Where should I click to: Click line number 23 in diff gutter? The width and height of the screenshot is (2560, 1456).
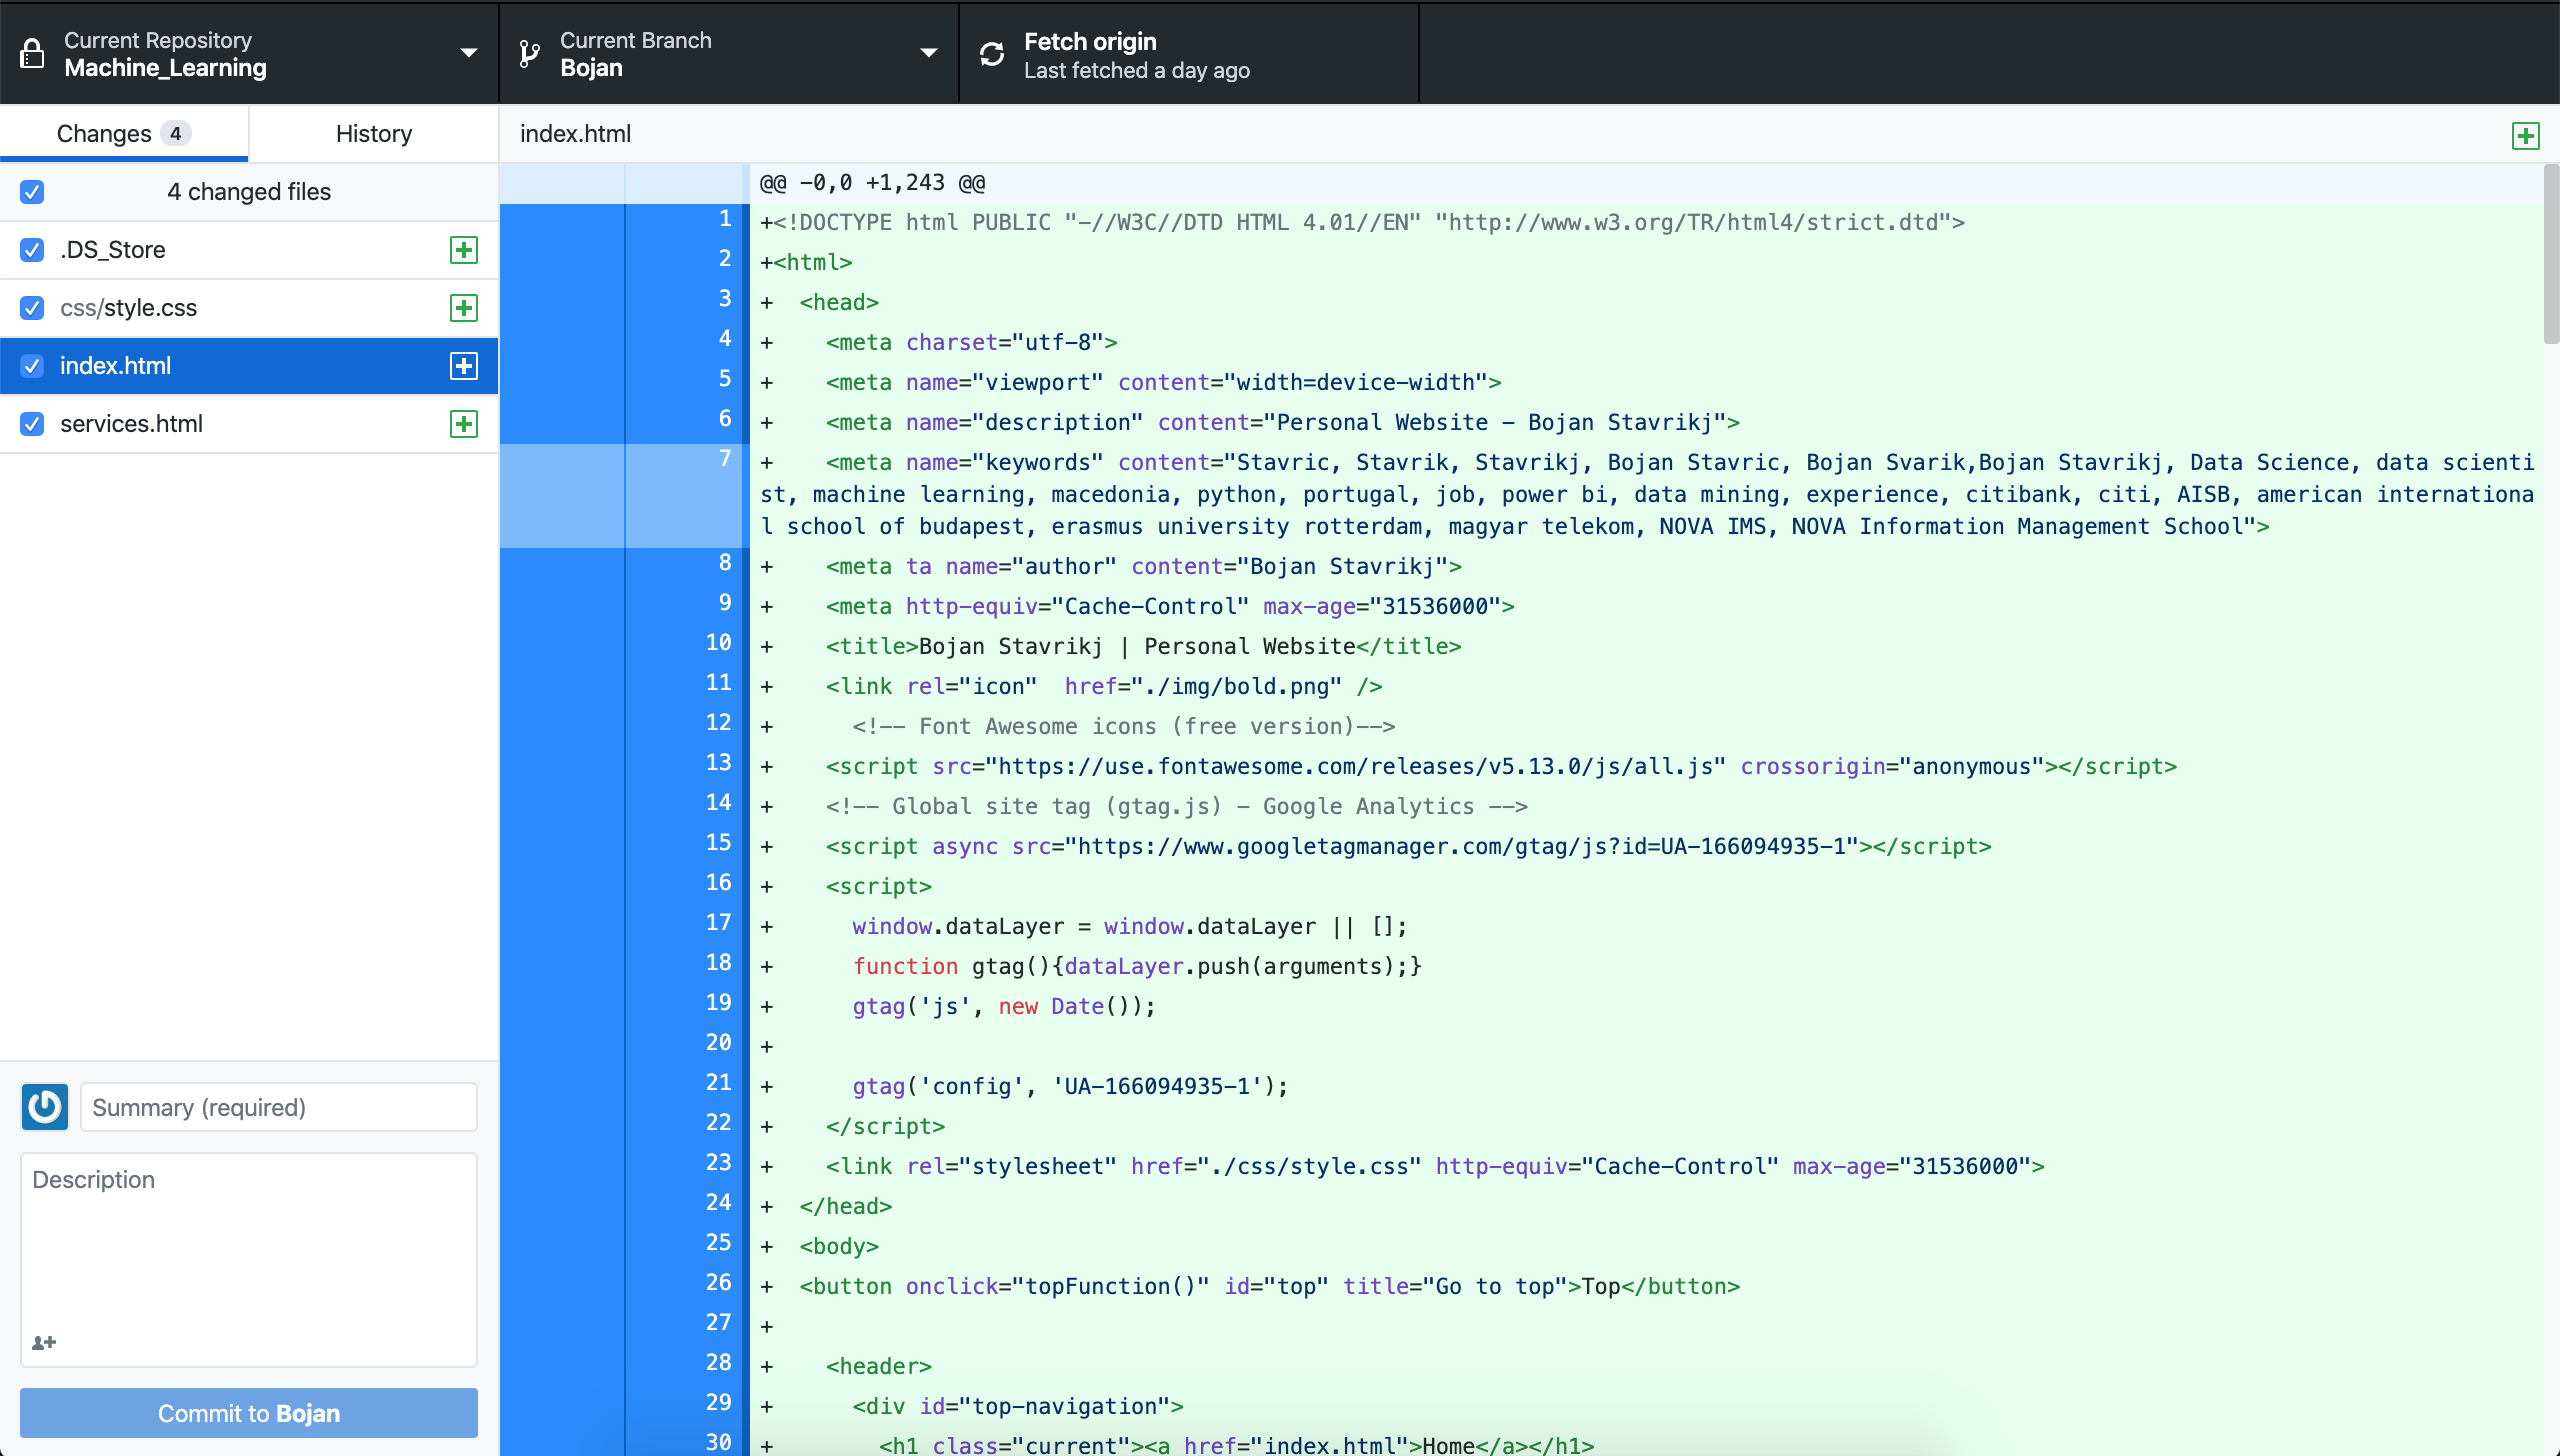tap(719, 1163)
